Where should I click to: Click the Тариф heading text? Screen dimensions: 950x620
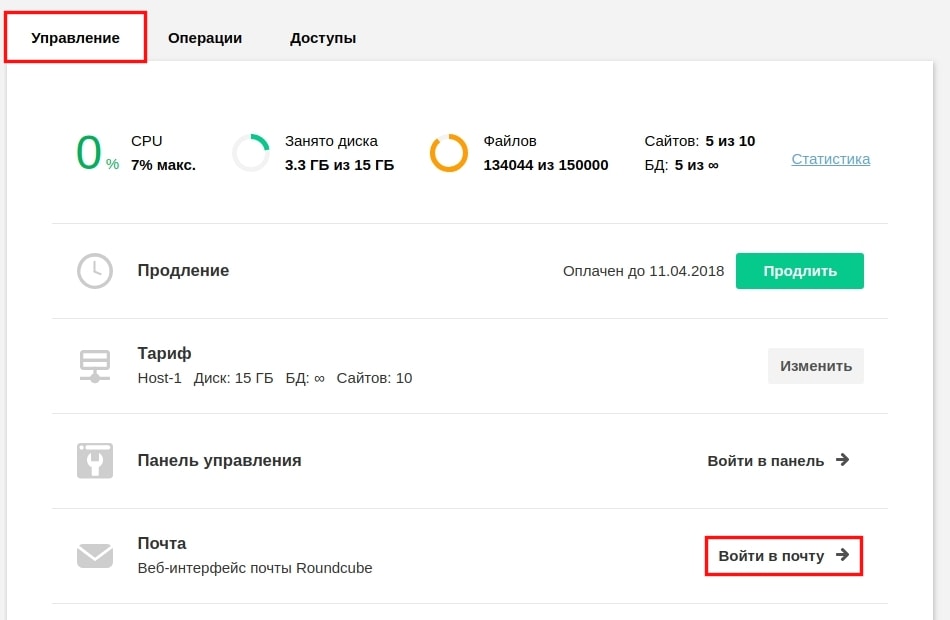point(164,353)
